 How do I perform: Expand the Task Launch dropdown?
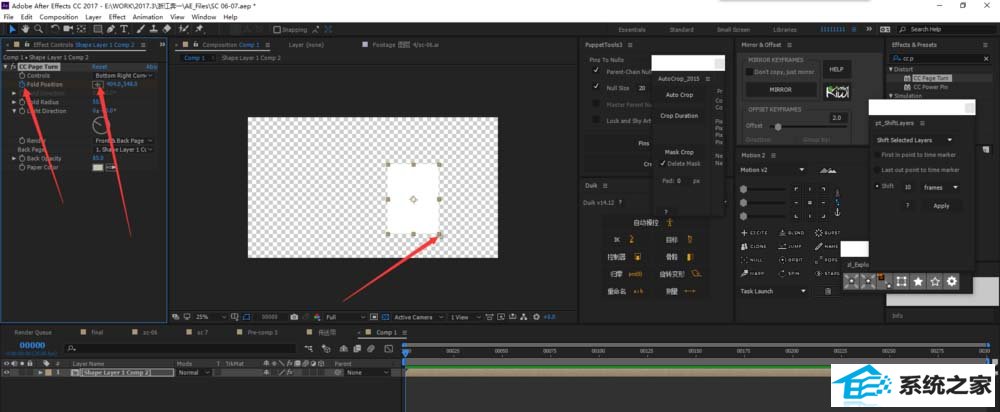coord(773,291)
